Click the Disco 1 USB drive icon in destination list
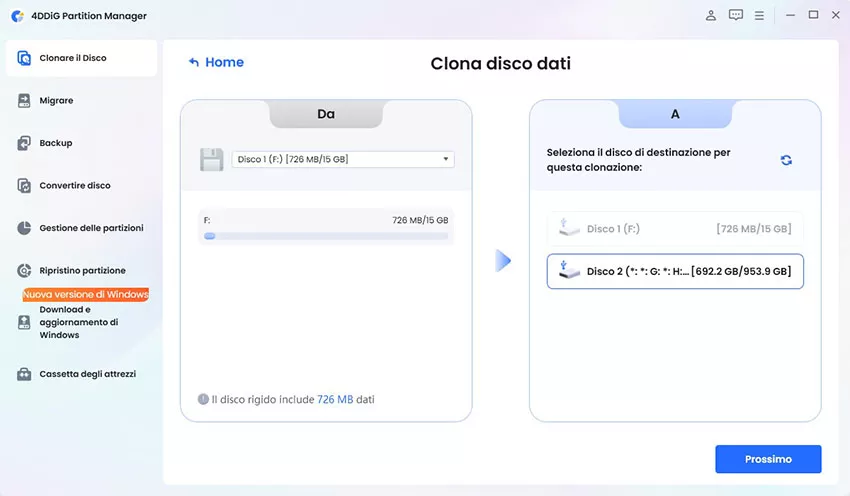This screenshot has height=496, width=850. click(569, 228)
